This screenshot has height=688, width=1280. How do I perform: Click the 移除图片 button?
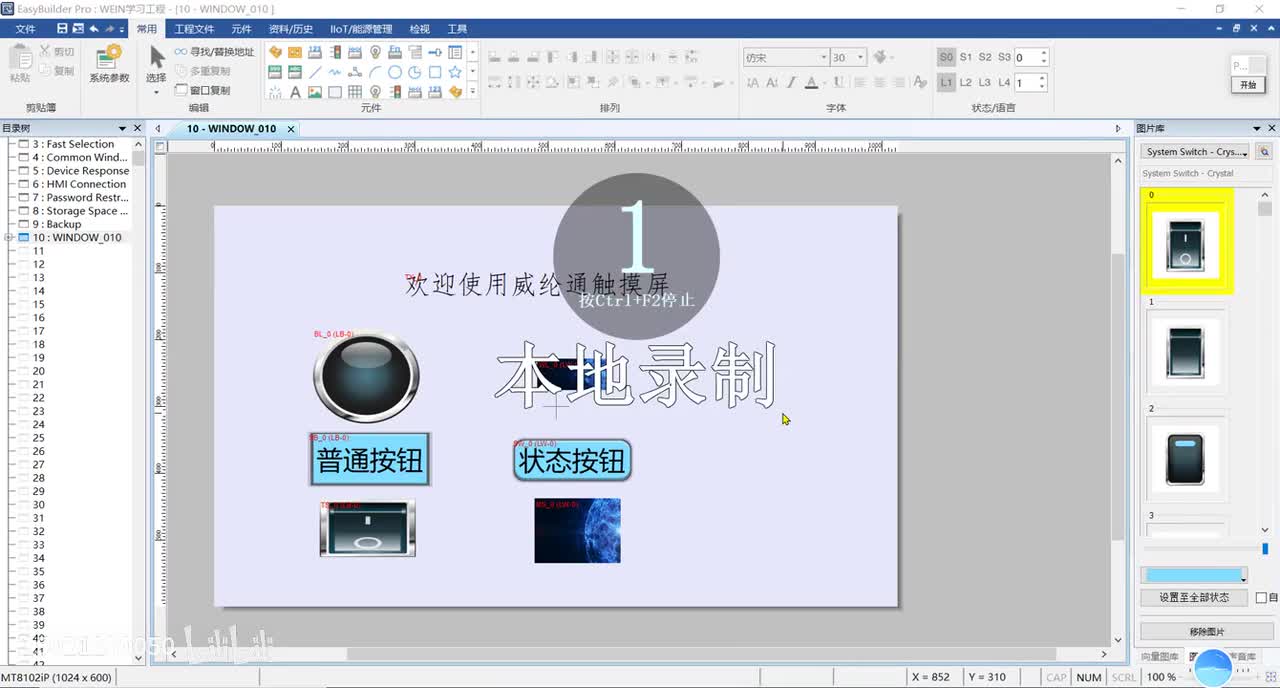click(1206, 631)
